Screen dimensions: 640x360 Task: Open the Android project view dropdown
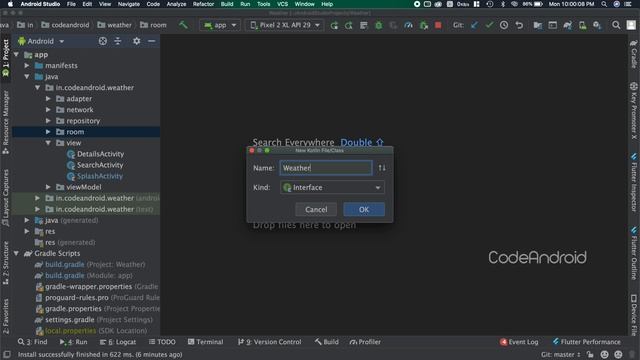click(41, 41)
